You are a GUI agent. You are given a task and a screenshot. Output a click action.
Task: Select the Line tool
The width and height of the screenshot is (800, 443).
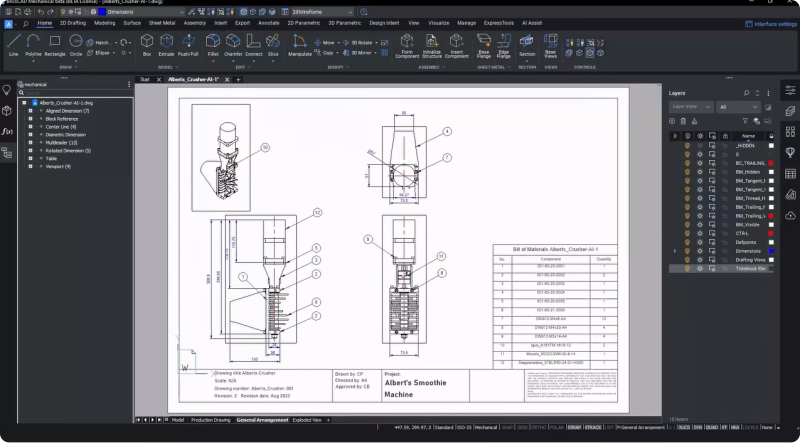pos(14,44)
